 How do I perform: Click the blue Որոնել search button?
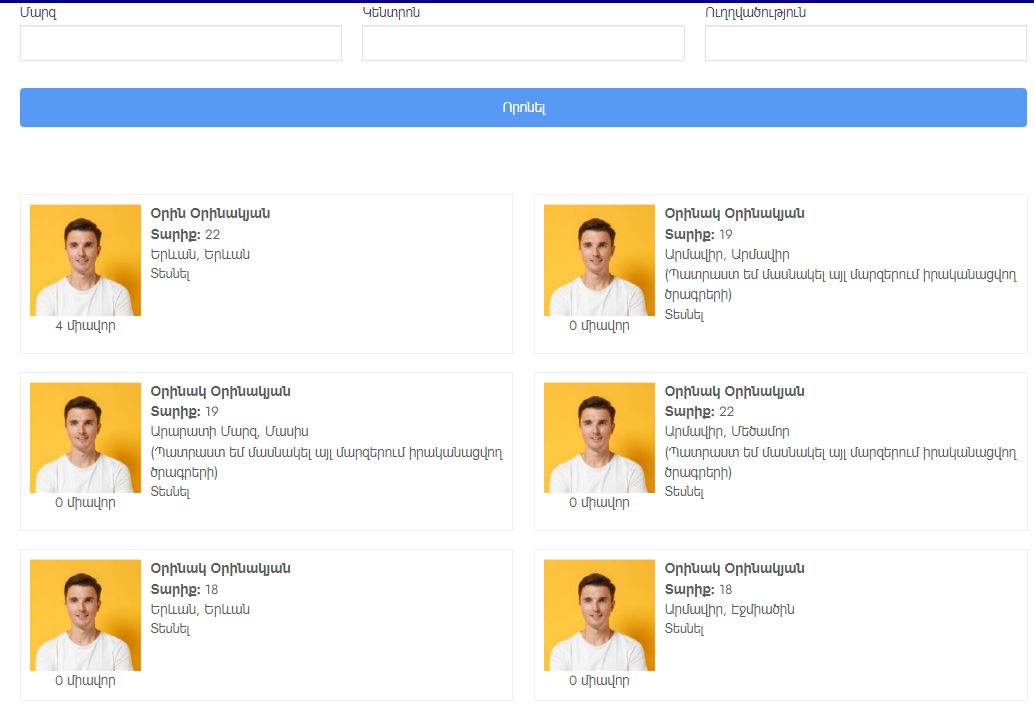tap(523, 108)
